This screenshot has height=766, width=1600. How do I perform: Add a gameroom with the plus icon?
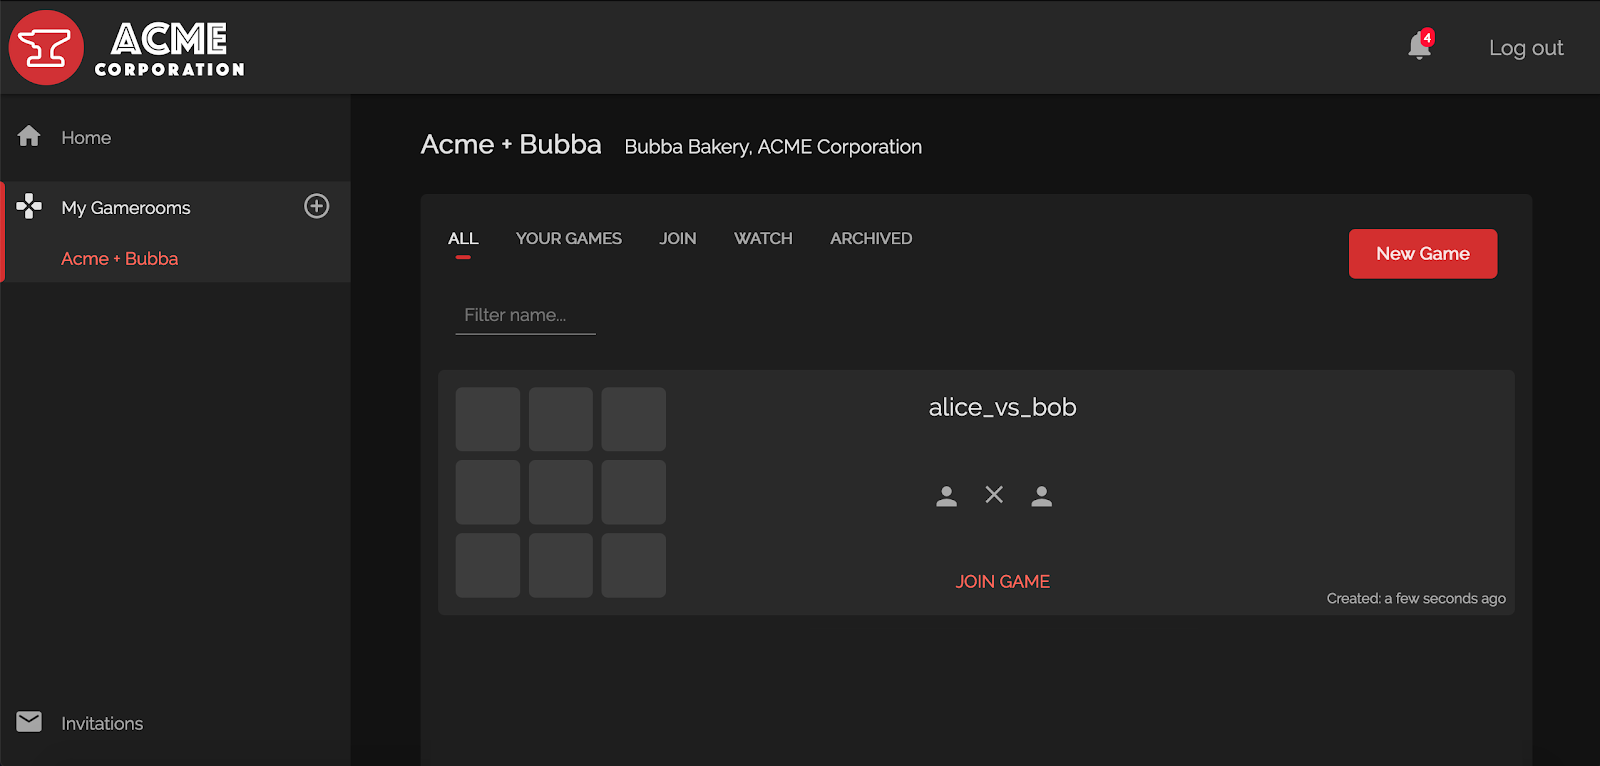tap(317, 206)
